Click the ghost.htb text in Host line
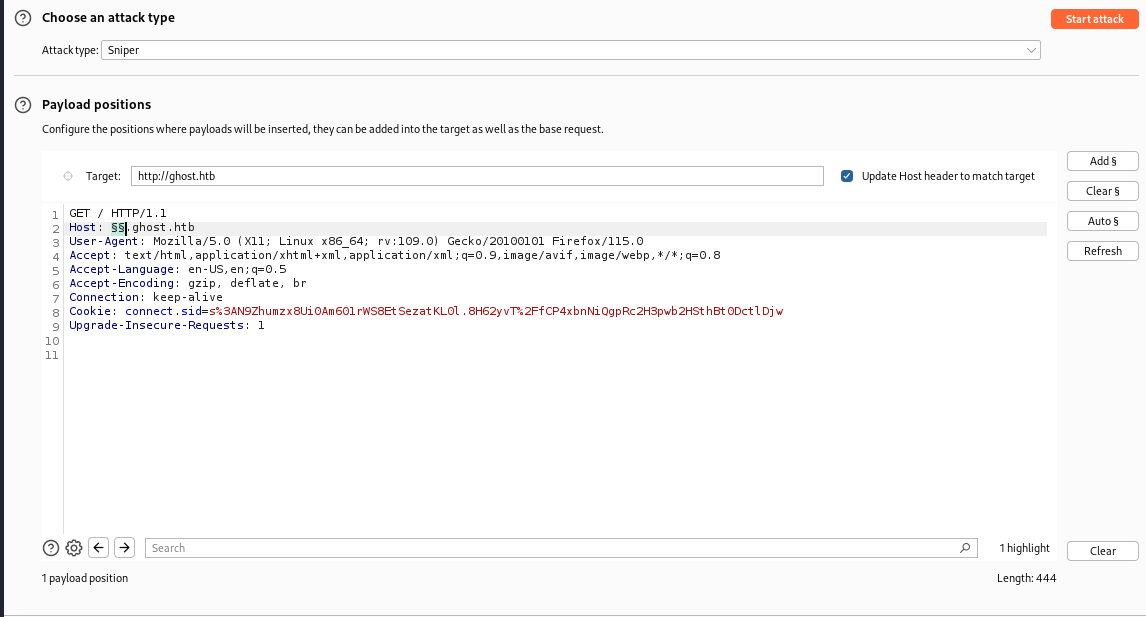The height and width of the screenshot is (617, 1146). (x=163, y=227)
